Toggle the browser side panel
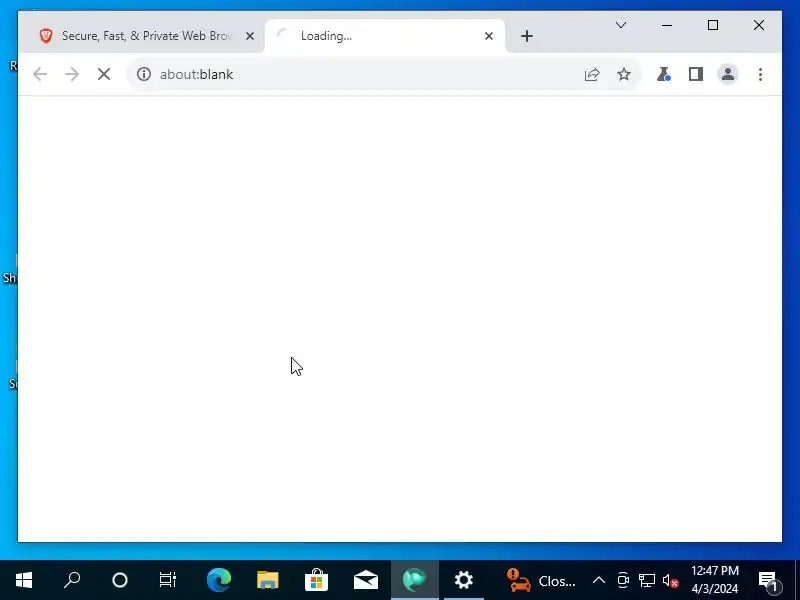800x600 pixels. click(x=696, y=74)
